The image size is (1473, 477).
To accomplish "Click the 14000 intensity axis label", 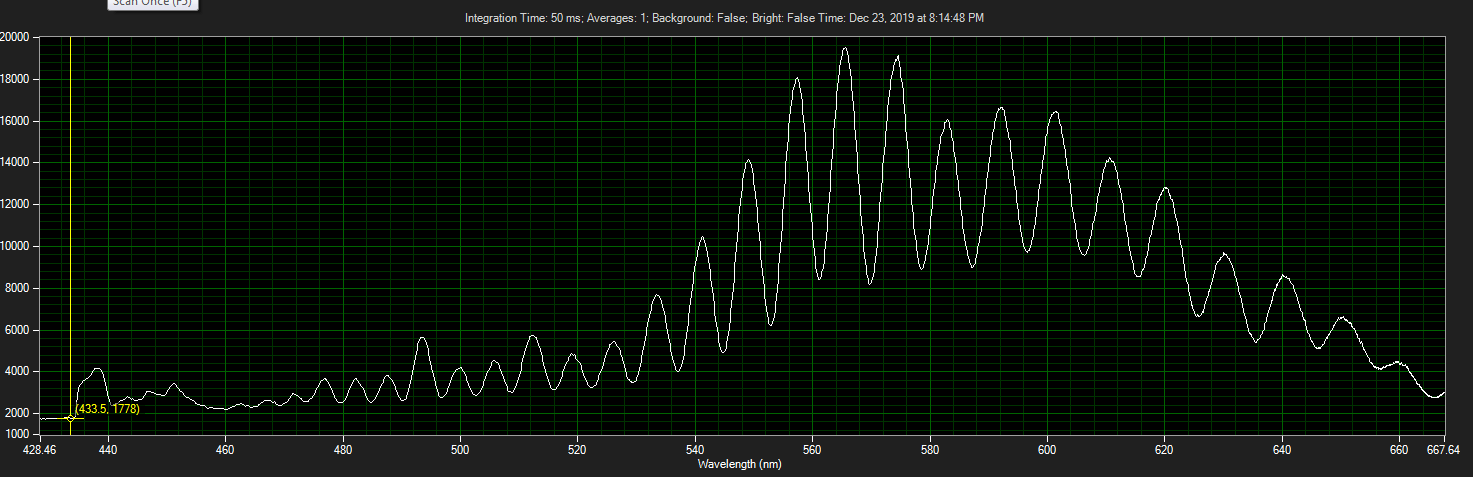I will [16, 163].
